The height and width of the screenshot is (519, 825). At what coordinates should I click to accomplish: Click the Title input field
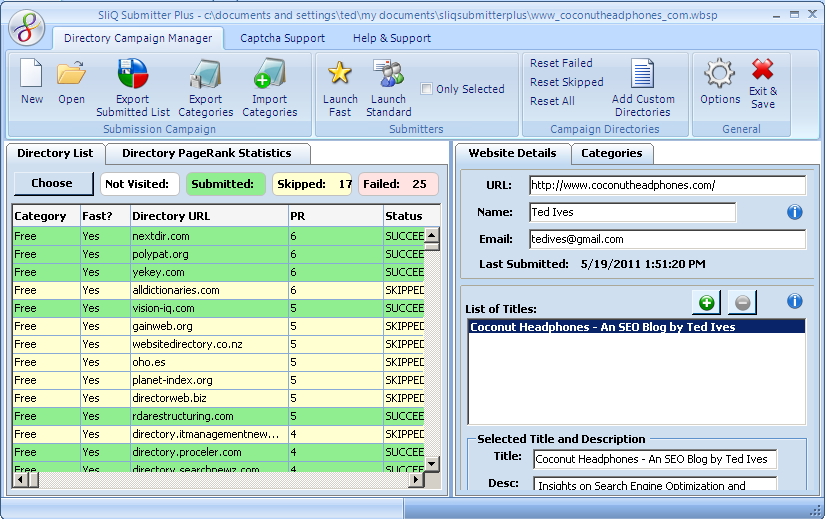tap(655, 459)
